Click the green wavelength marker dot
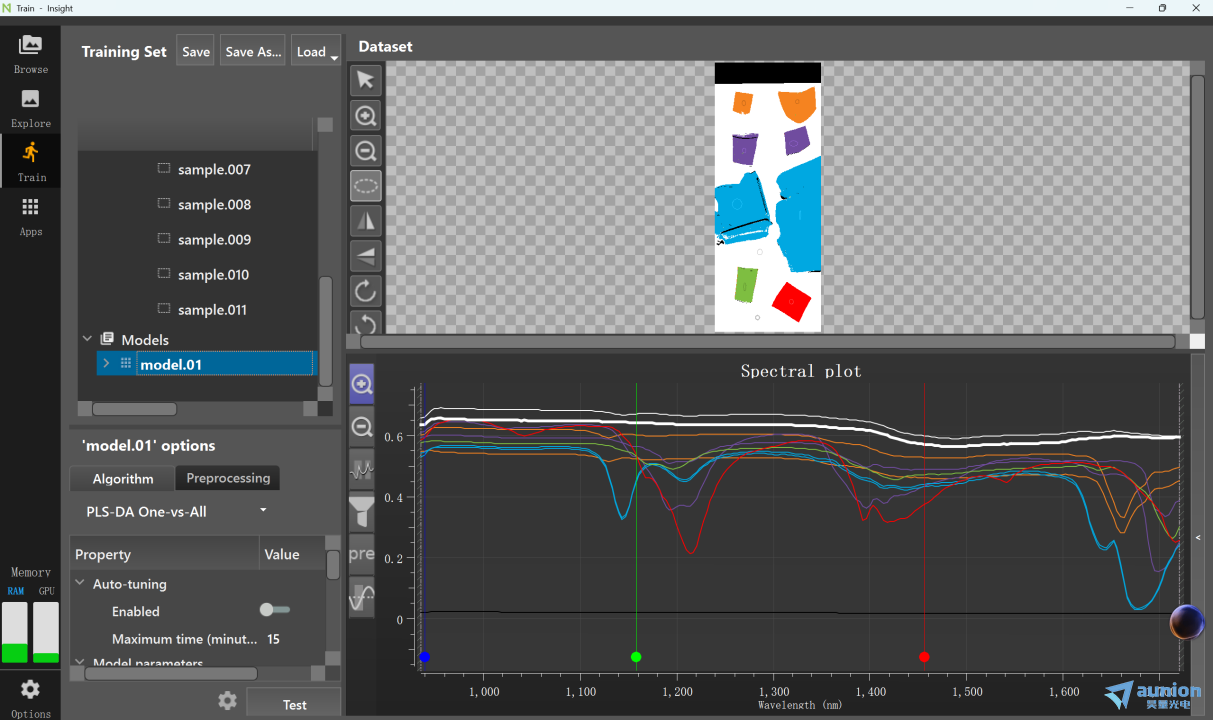 point(636,657)
